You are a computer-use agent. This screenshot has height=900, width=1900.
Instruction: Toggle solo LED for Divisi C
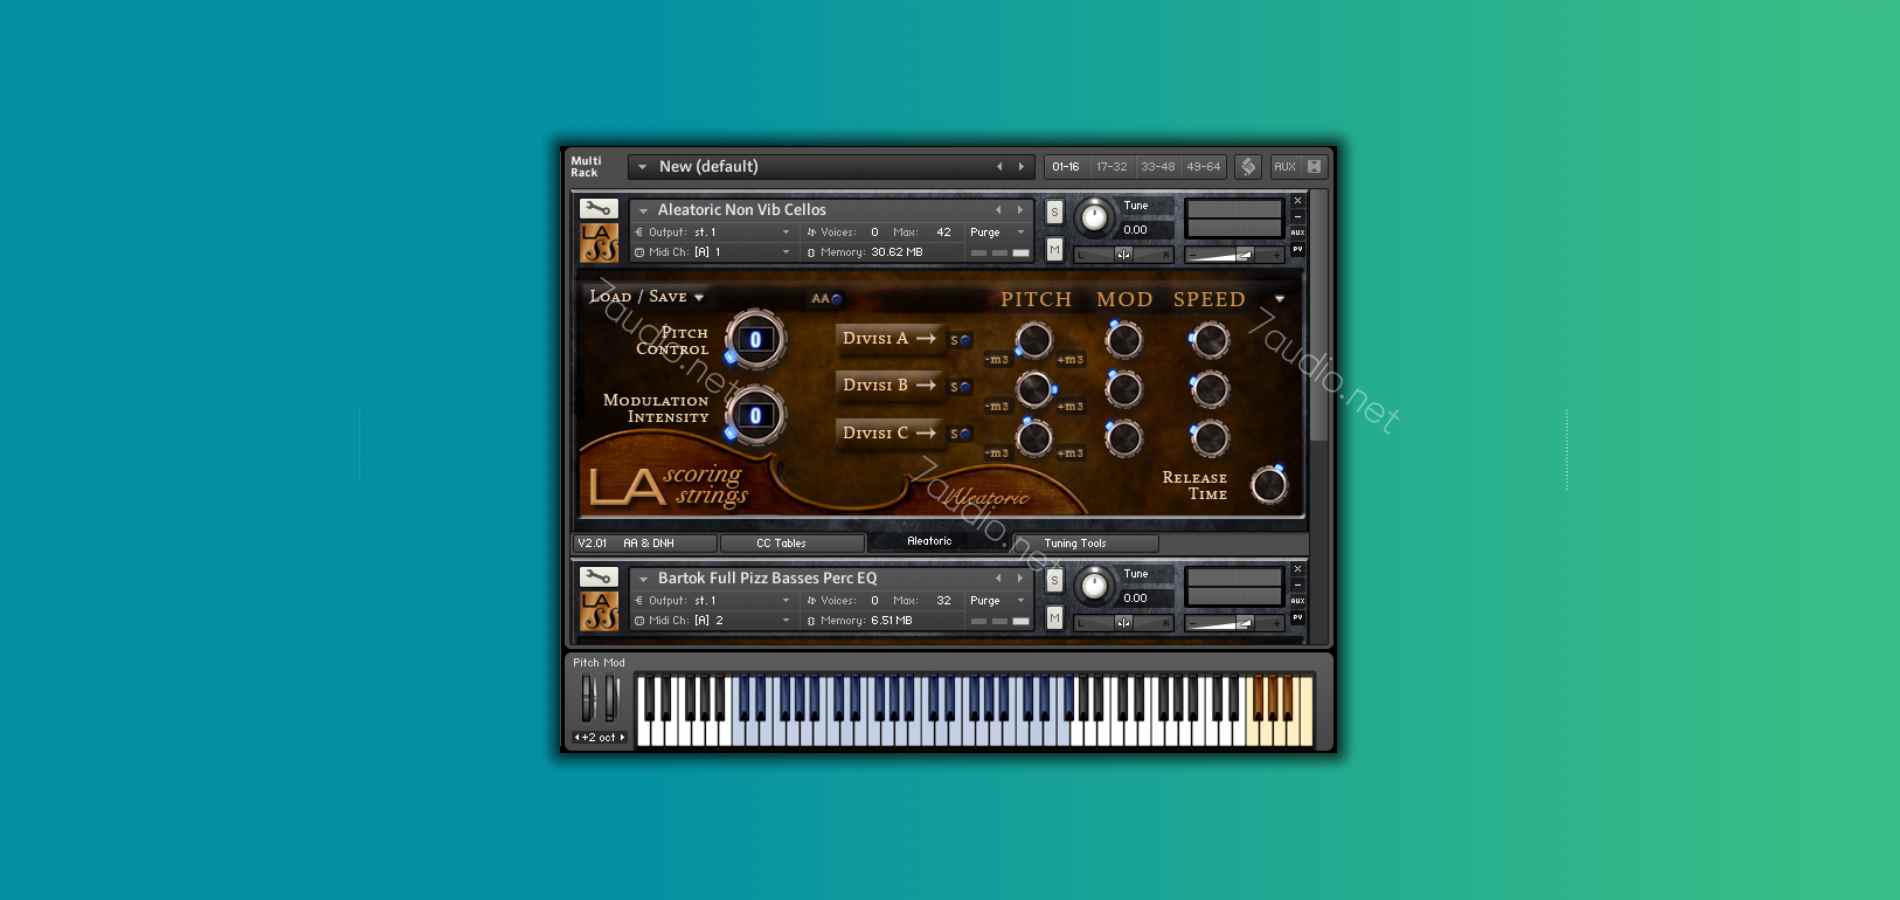965,434
